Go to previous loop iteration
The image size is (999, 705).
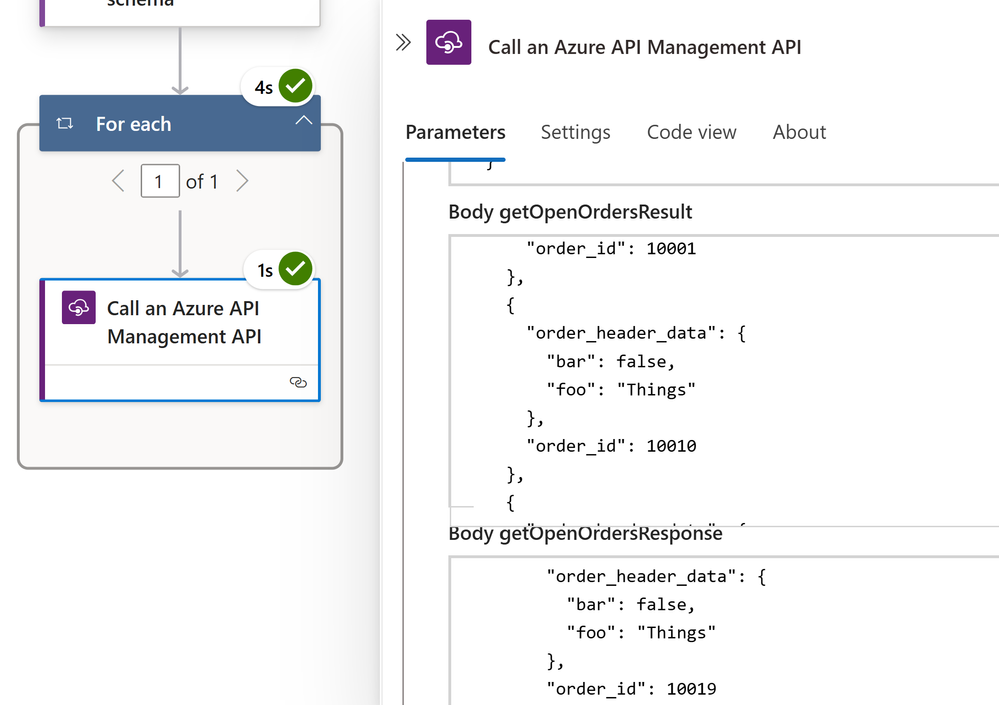(x=118, y=182)
